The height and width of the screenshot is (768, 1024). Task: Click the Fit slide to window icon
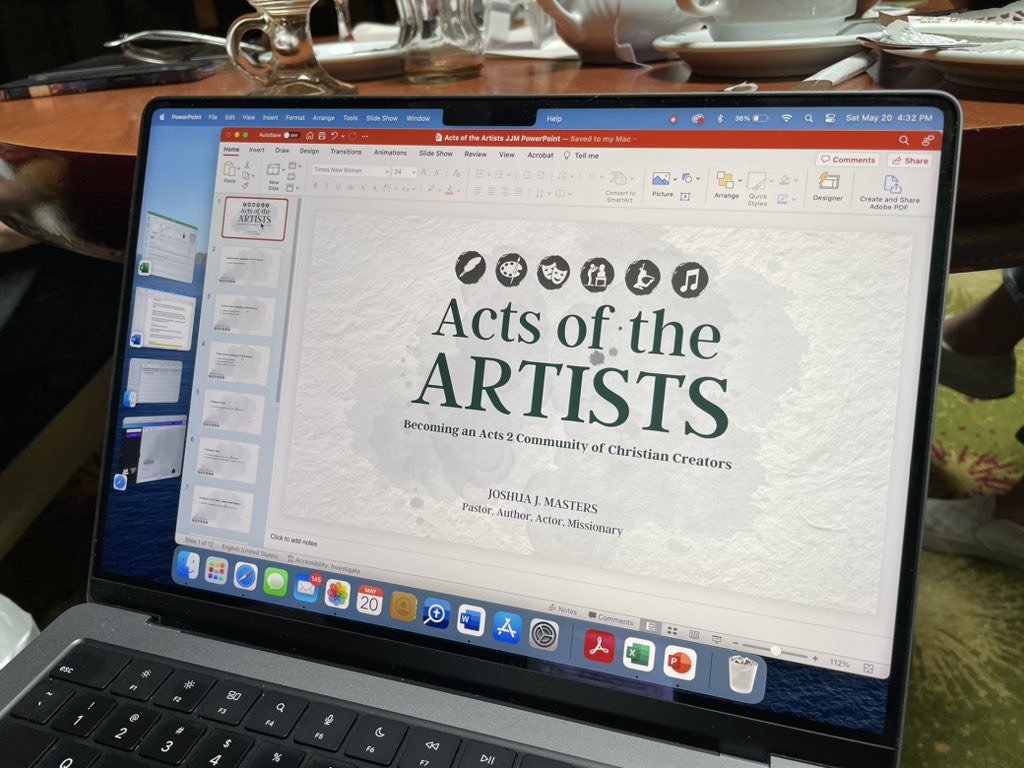868,668
